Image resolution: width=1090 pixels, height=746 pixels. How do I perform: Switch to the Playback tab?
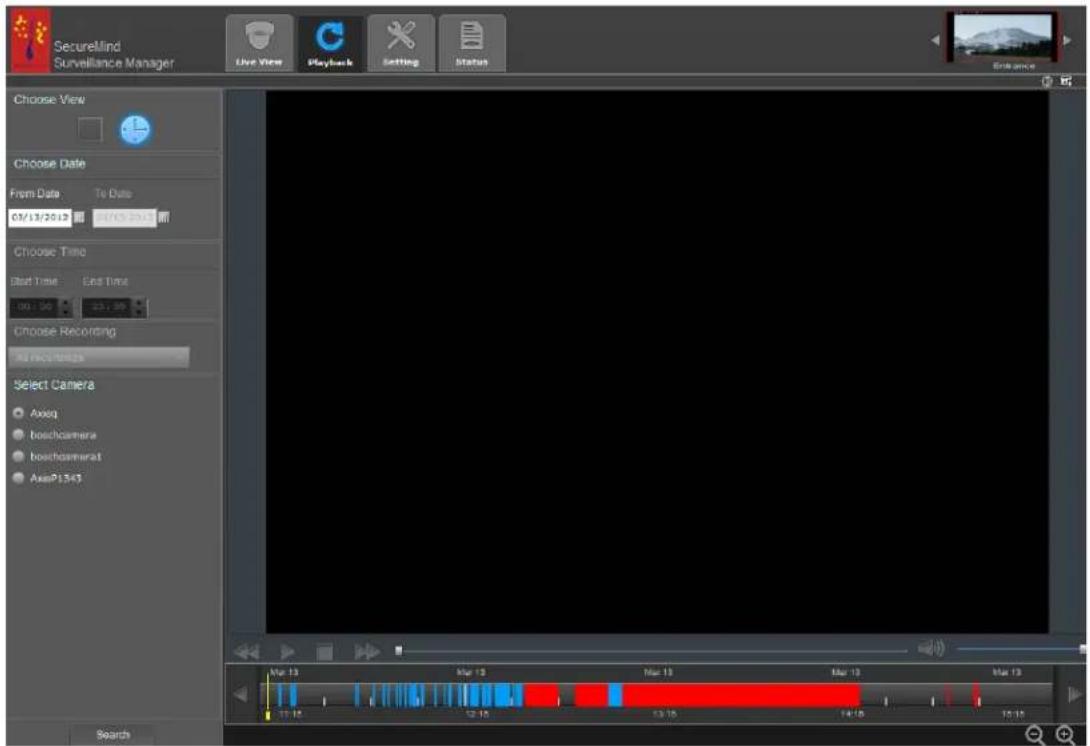point(330,43)
